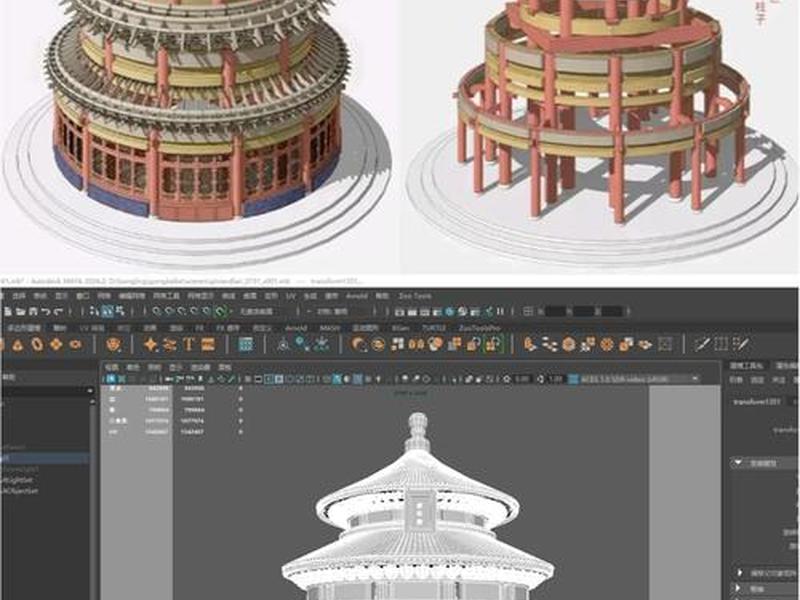
Task: Click the left colored temple model image
Action: point(196,134)
